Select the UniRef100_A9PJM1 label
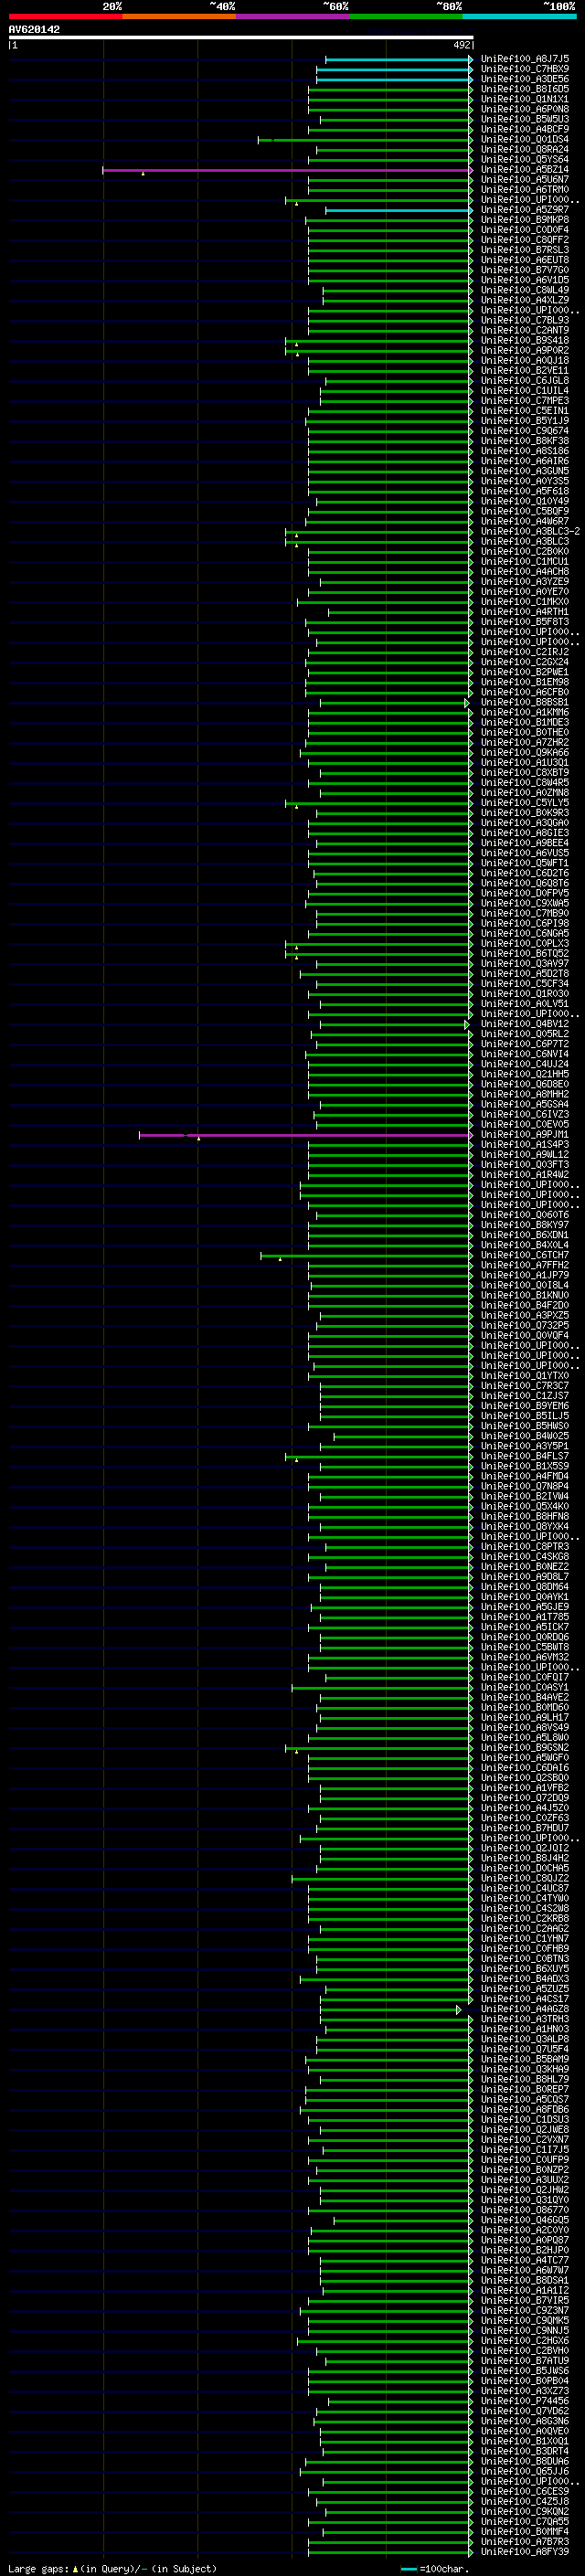Screen dimensions: 585x2576 (x=525, y=1135)
